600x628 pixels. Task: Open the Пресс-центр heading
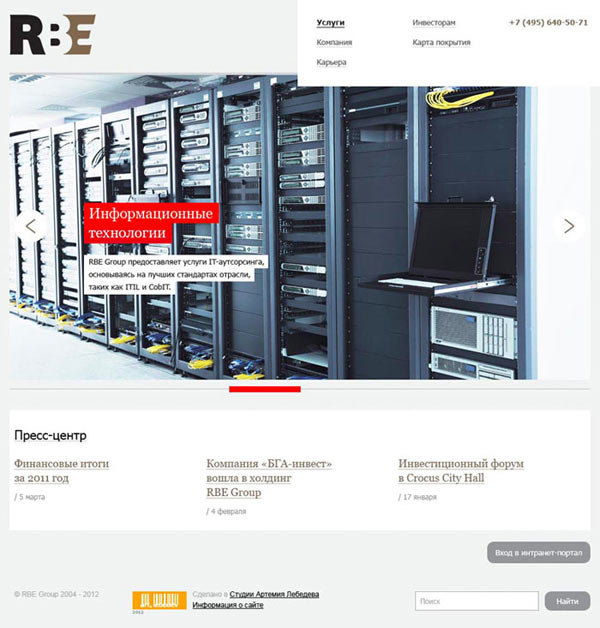[50, 435]
